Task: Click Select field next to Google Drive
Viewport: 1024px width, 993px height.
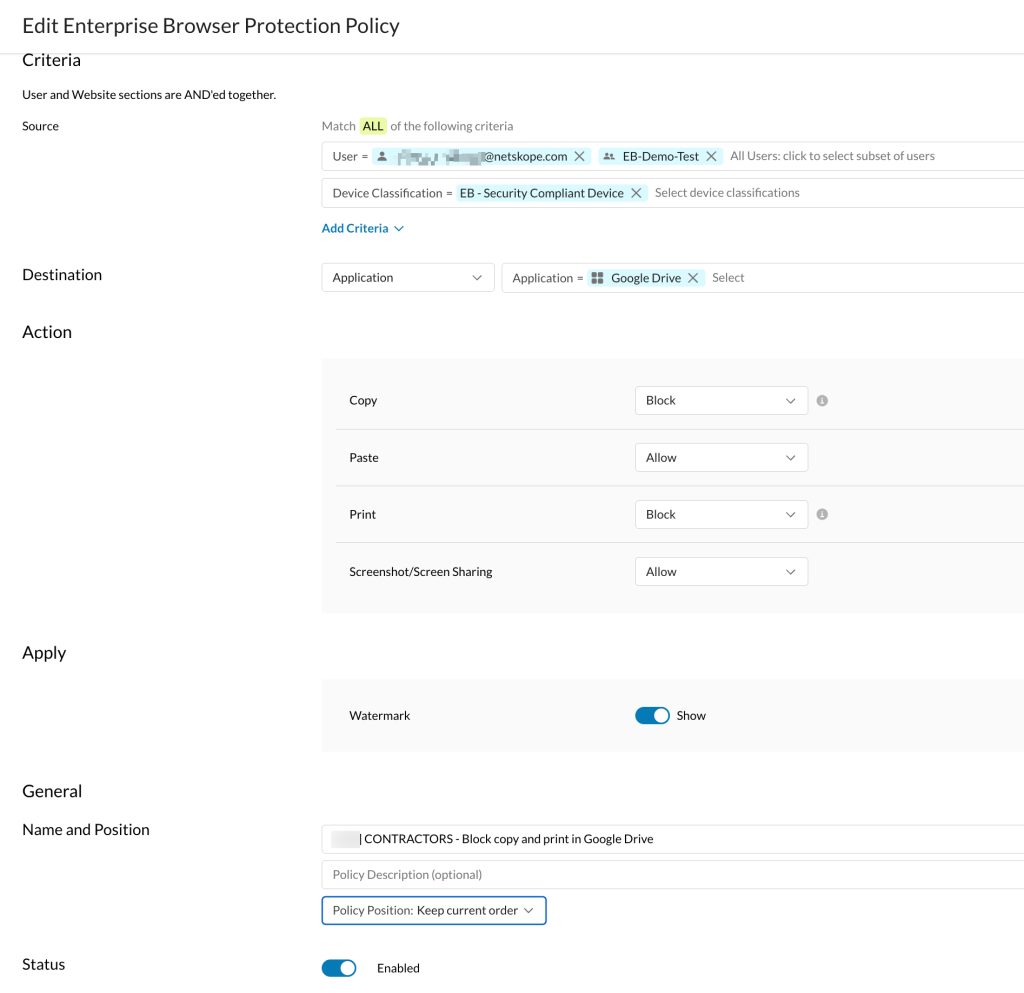Action: point(728,278)
